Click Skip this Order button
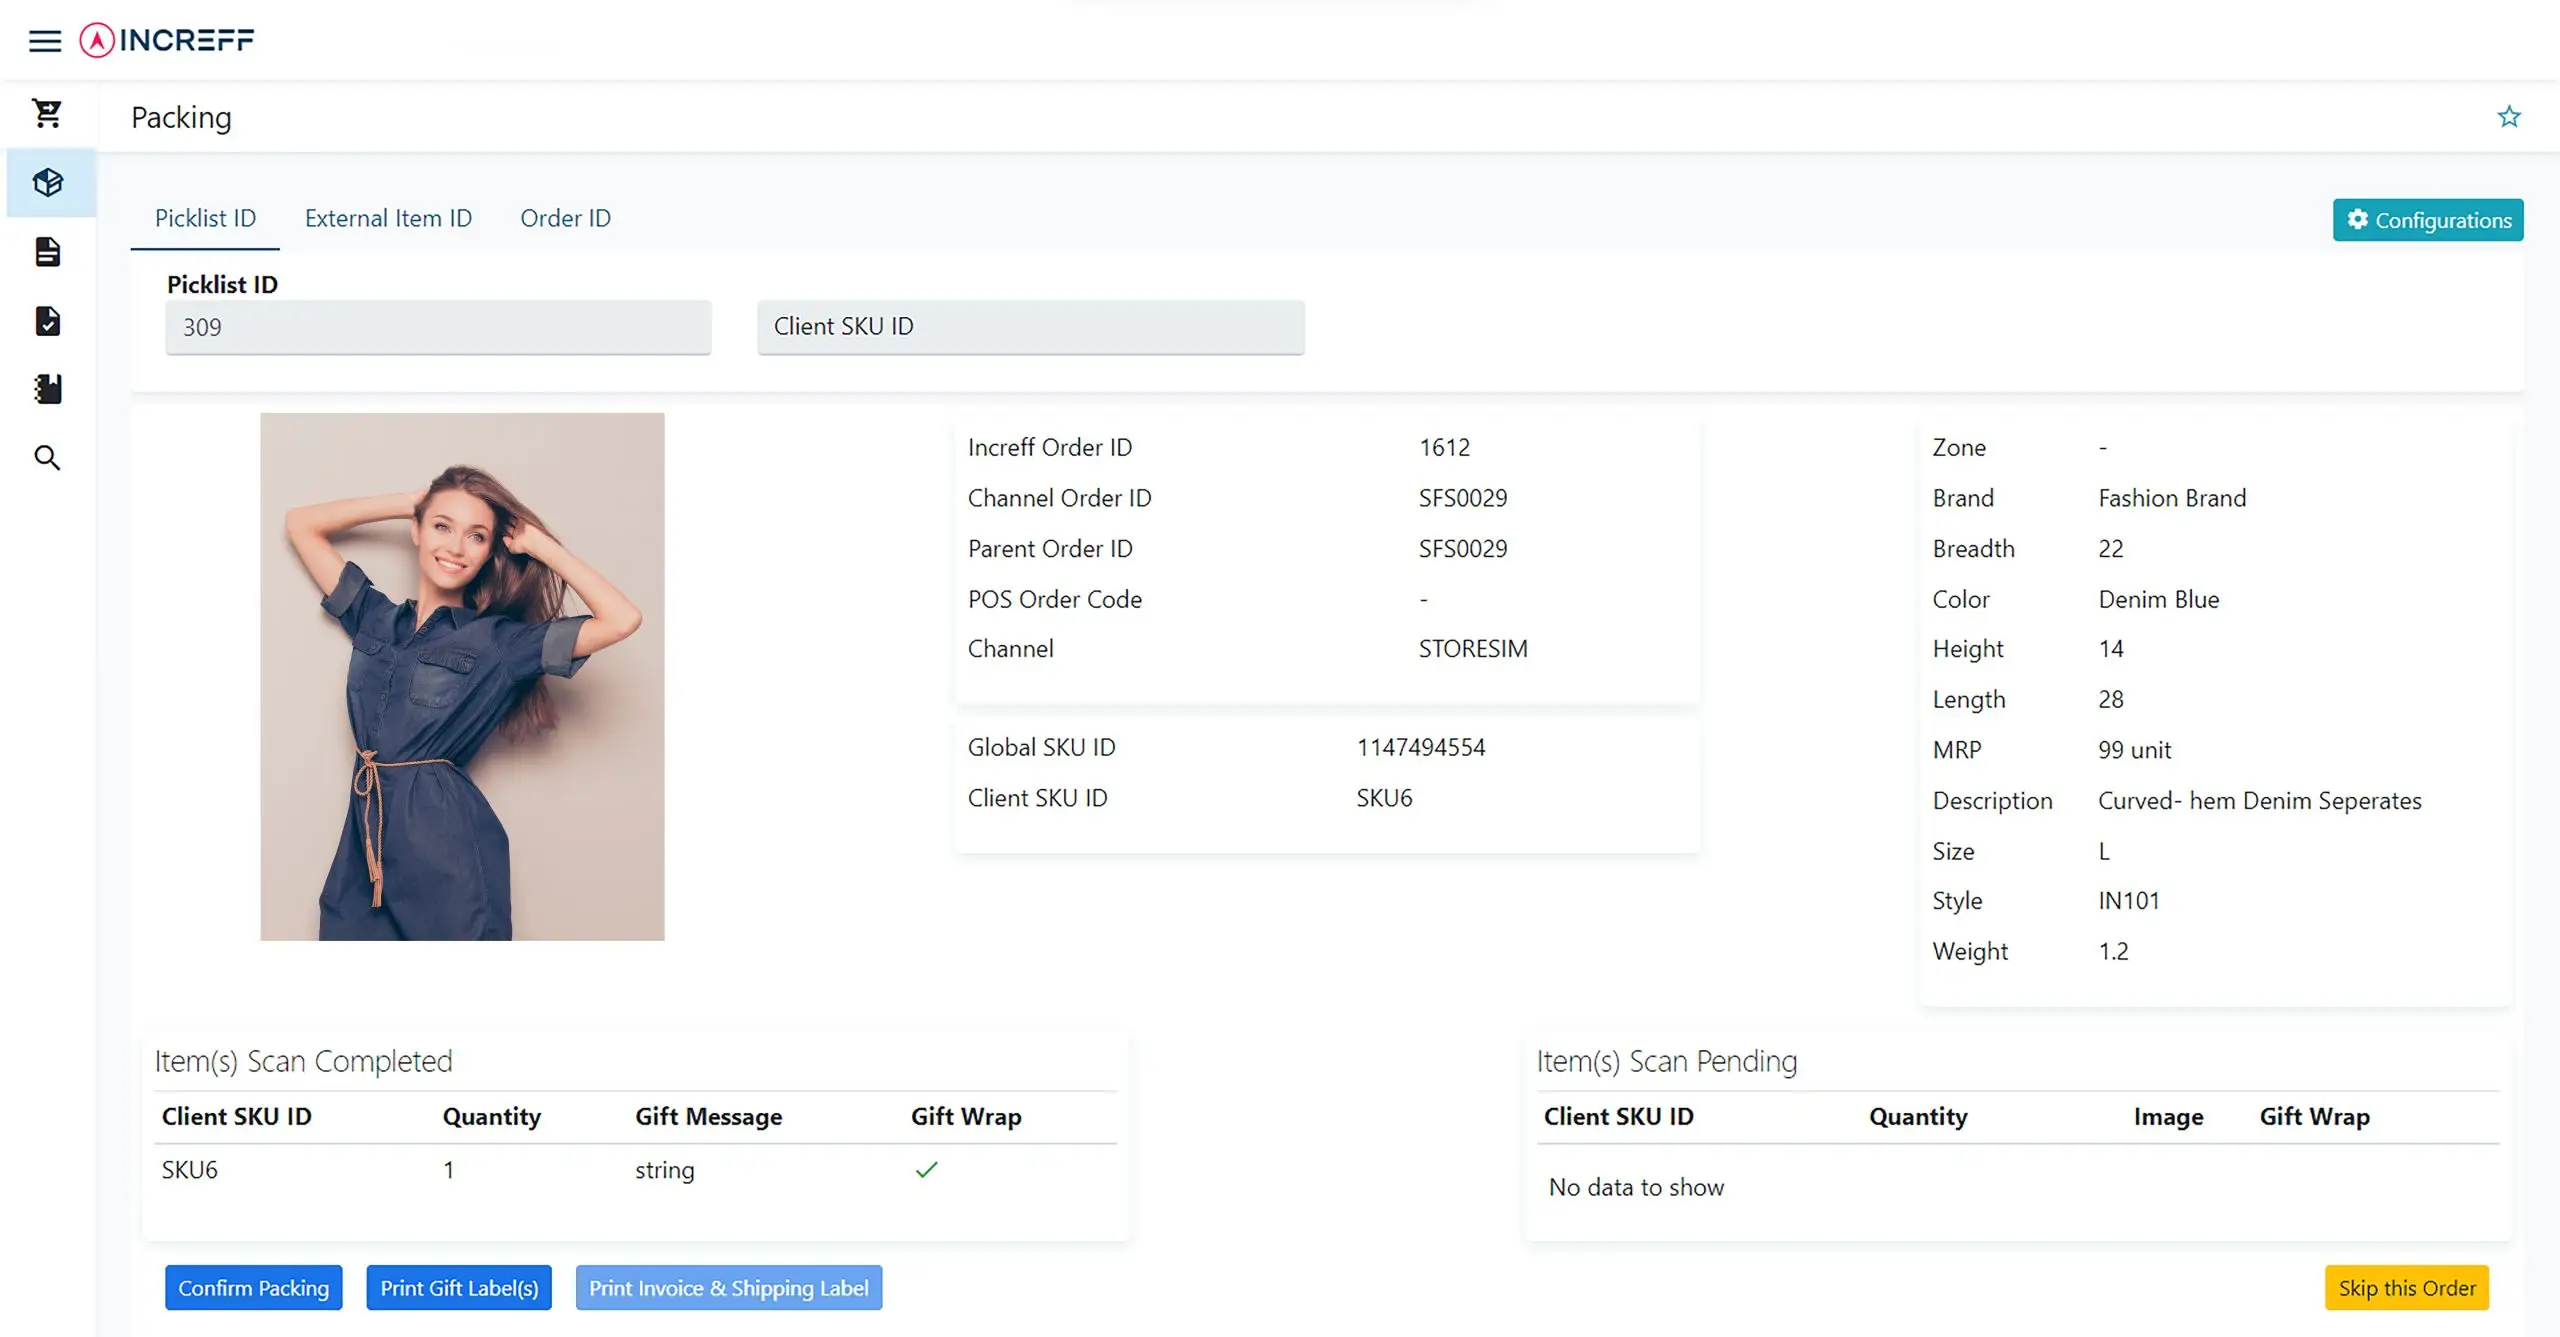This screenshot has height=1337, width=2560. pos(2407,1287)
